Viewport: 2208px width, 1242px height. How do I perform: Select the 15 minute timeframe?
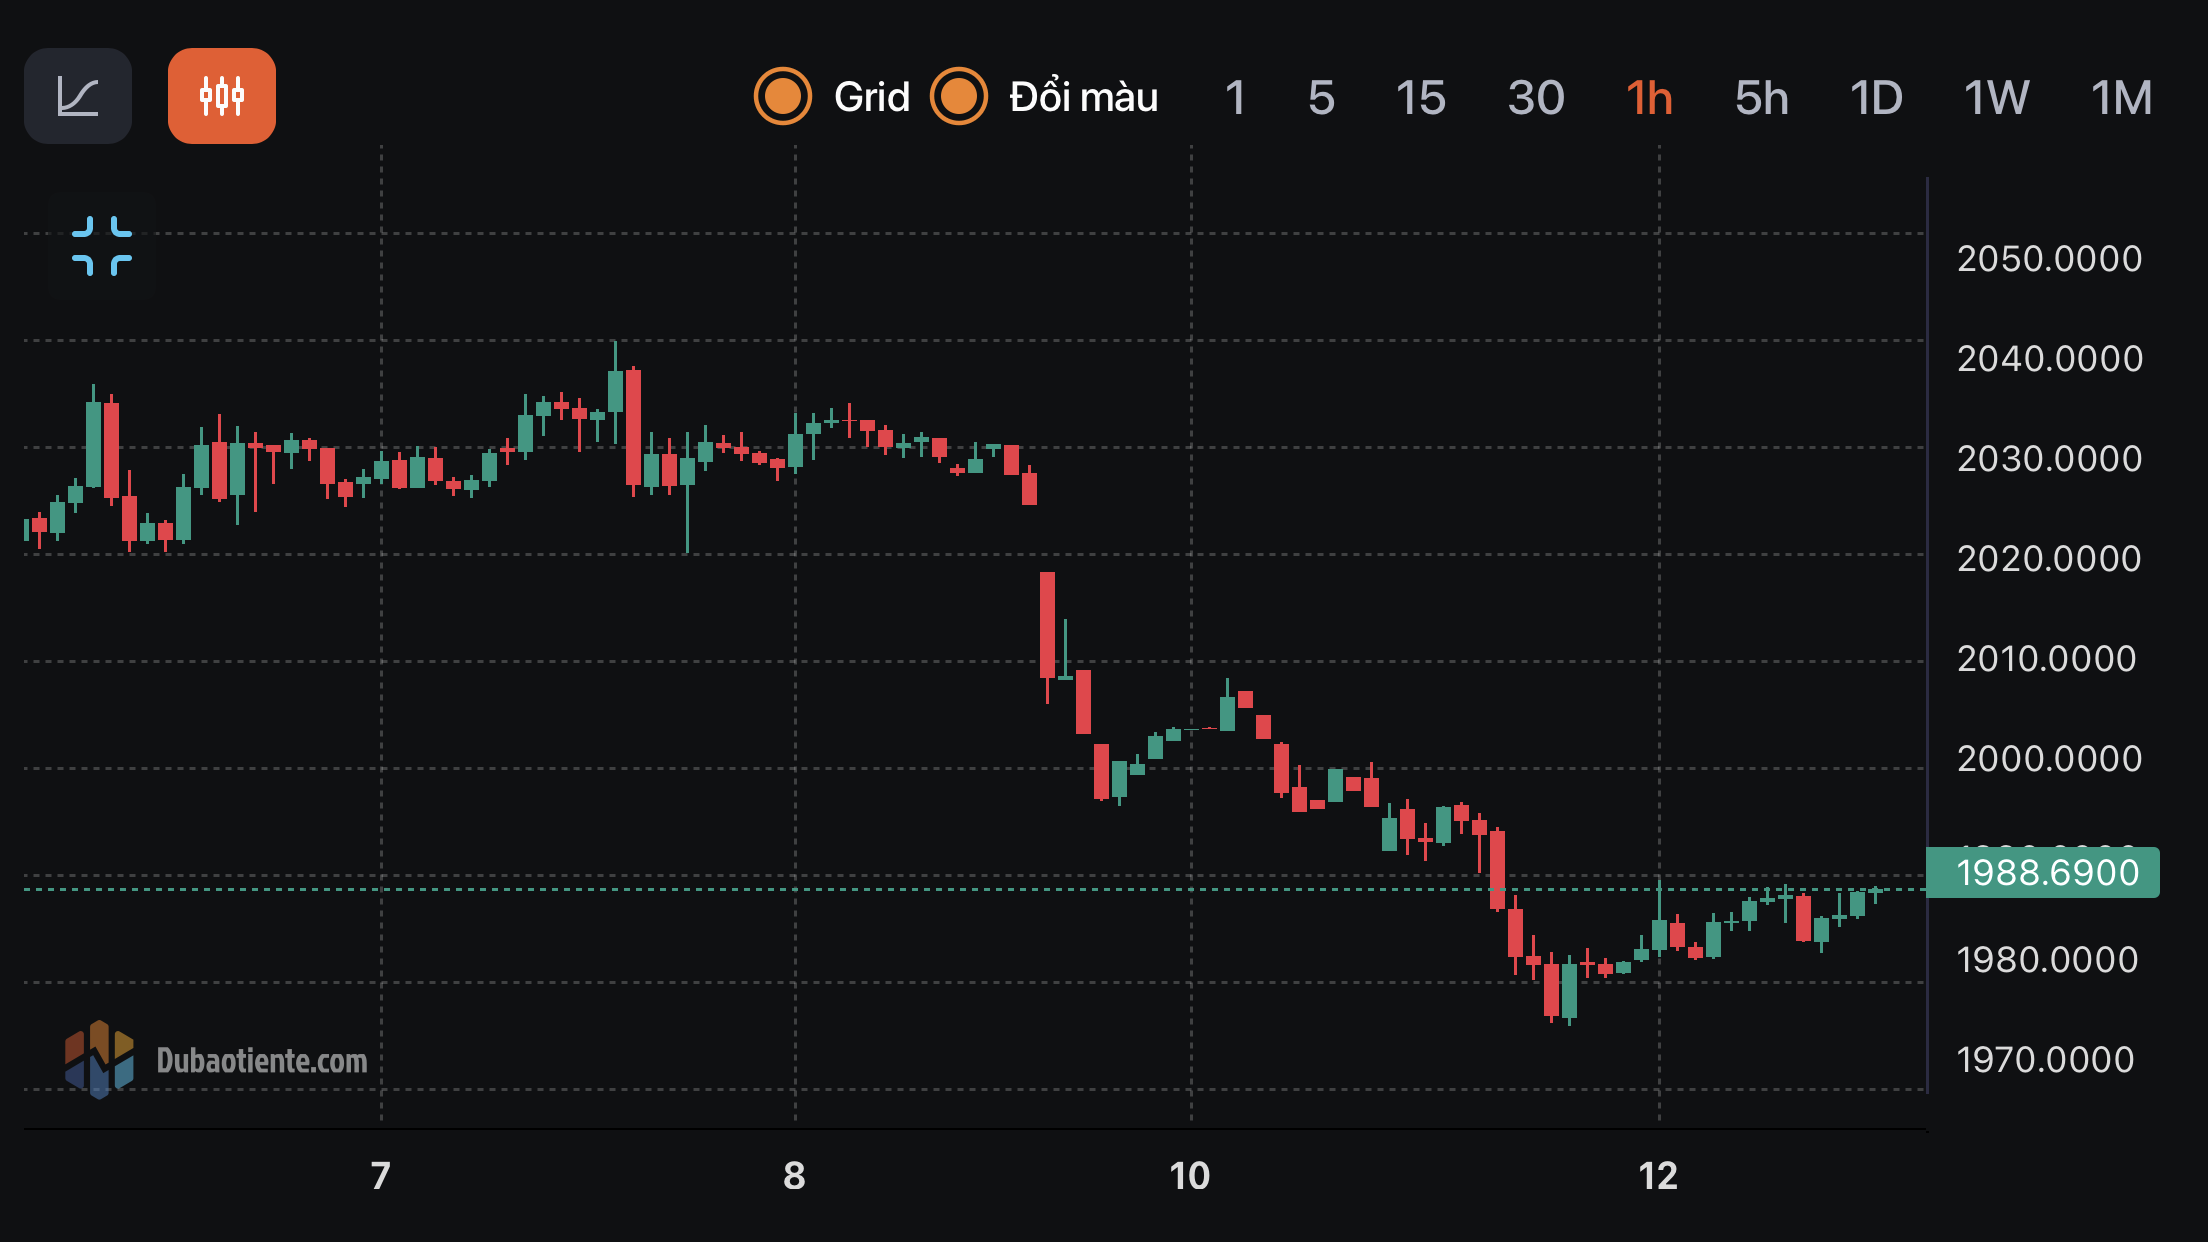click(1420, 98)
